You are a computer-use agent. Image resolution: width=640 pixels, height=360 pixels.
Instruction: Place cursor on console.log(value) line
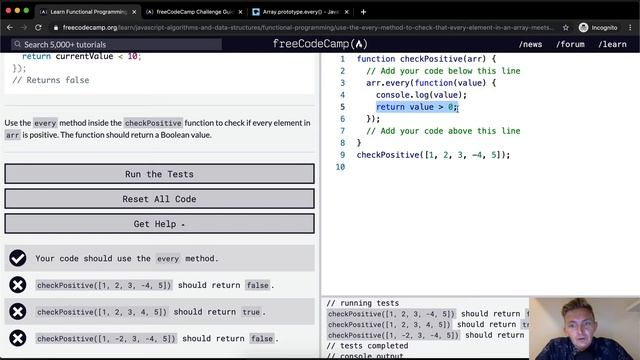pos(421,95)
